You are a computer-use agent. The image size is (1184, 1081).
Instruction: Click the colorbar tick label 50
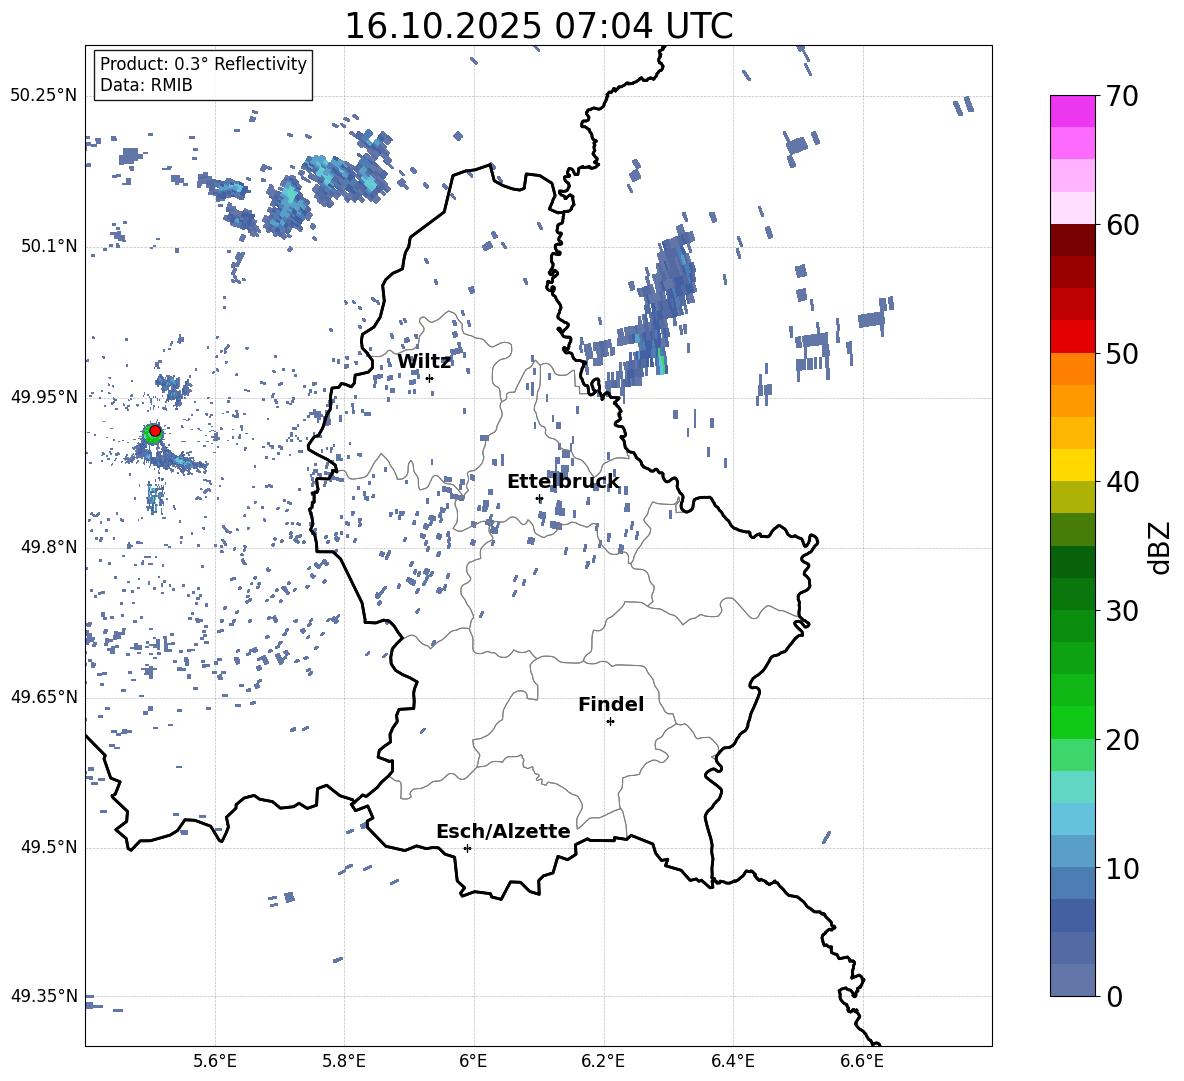(x=1122, y=353)
